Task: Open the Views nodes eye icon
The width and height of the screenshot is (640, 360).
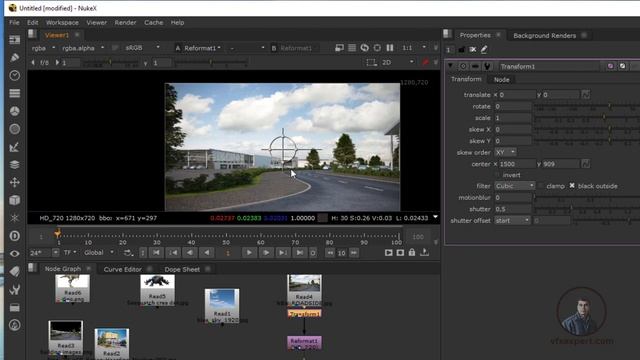Action: 15,253
